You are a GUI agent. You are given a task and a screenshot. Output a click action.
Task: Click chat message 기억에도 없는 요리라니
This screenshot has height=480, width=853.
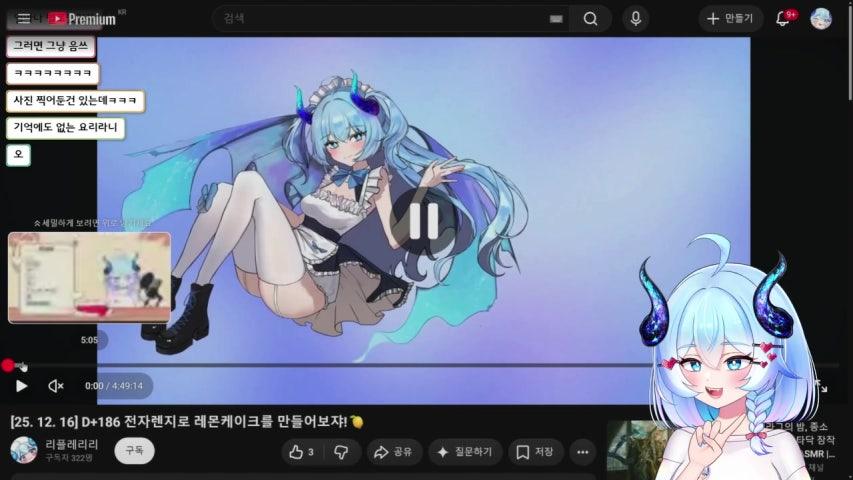pyautogui.click(x=65, y=128)
